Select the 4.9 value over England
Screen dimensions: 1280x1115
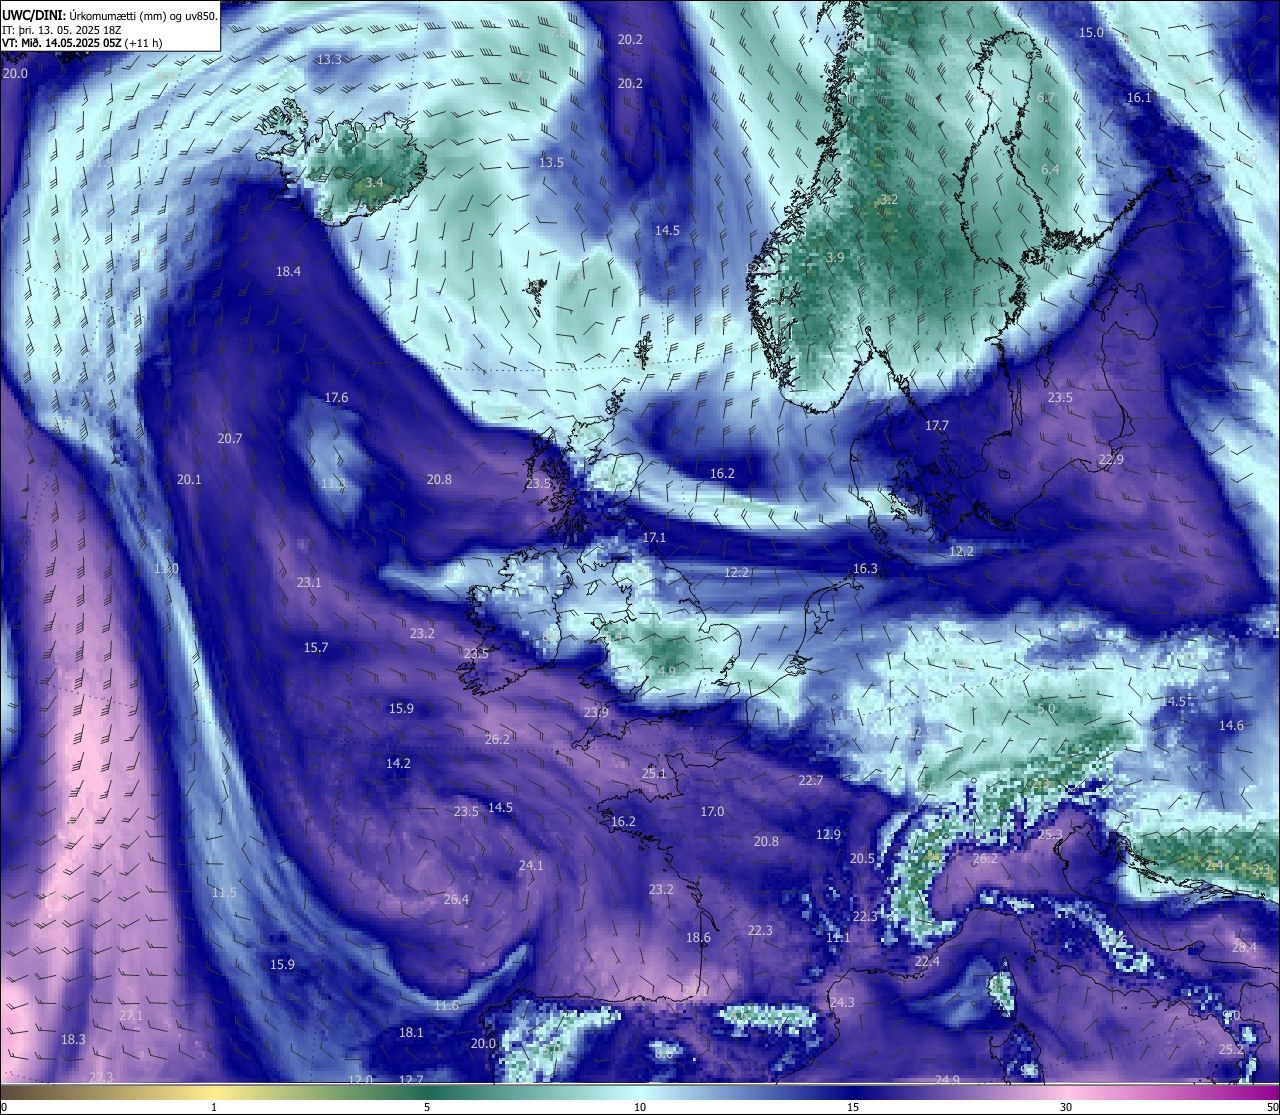click(667, 670)
